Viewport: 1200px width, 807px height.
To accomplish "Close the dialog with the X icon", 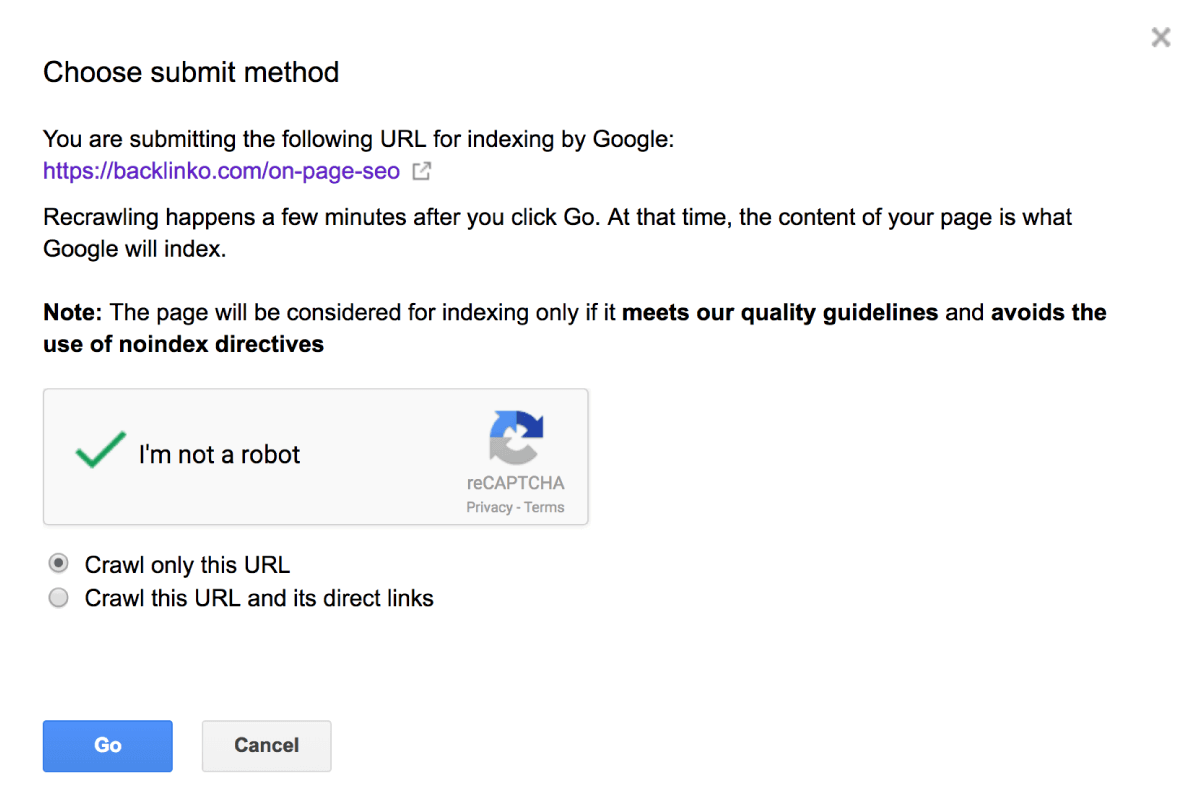I will coord(1160,38).
